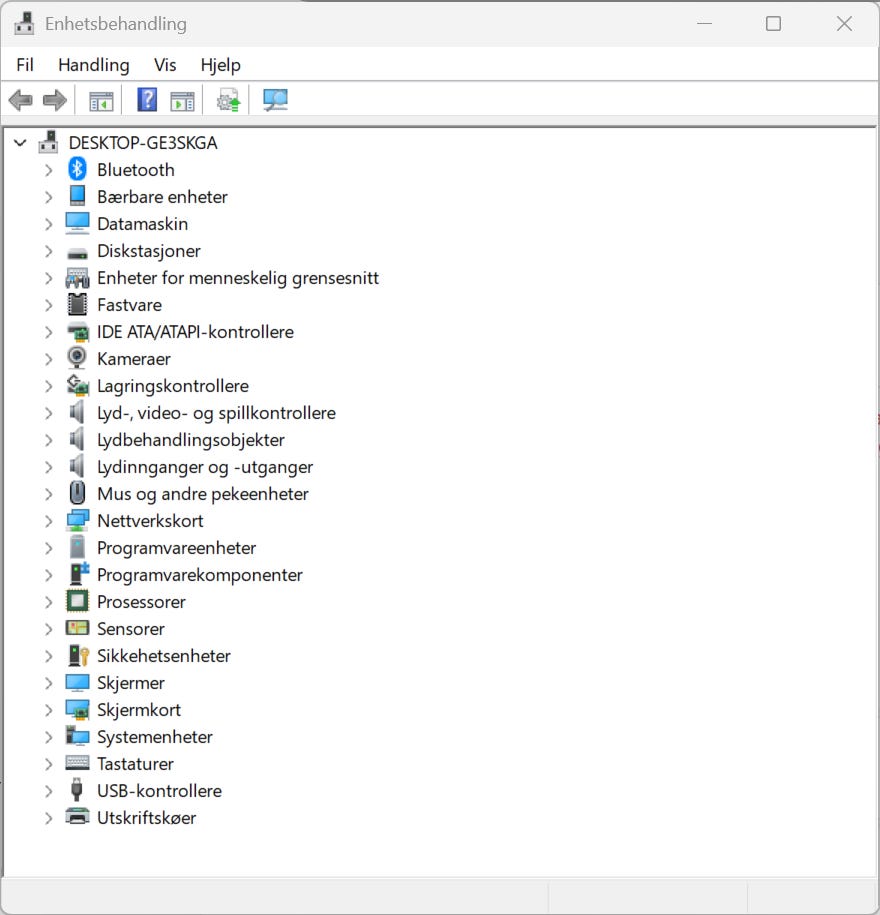Expand the Lydbehandlingsobjekter node

[x=48, y=440]
